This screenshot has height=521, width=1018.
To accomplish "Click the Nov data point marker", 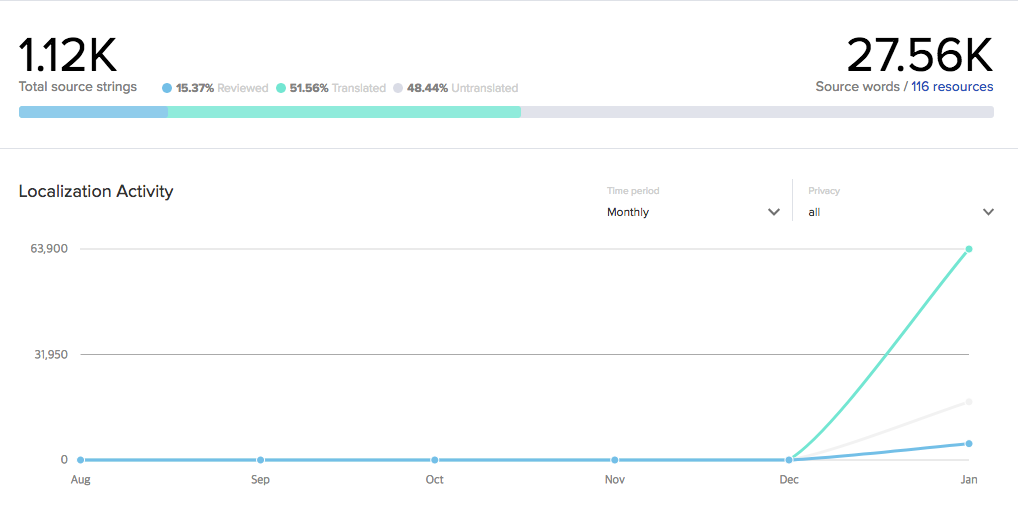I will coord(615,460).
